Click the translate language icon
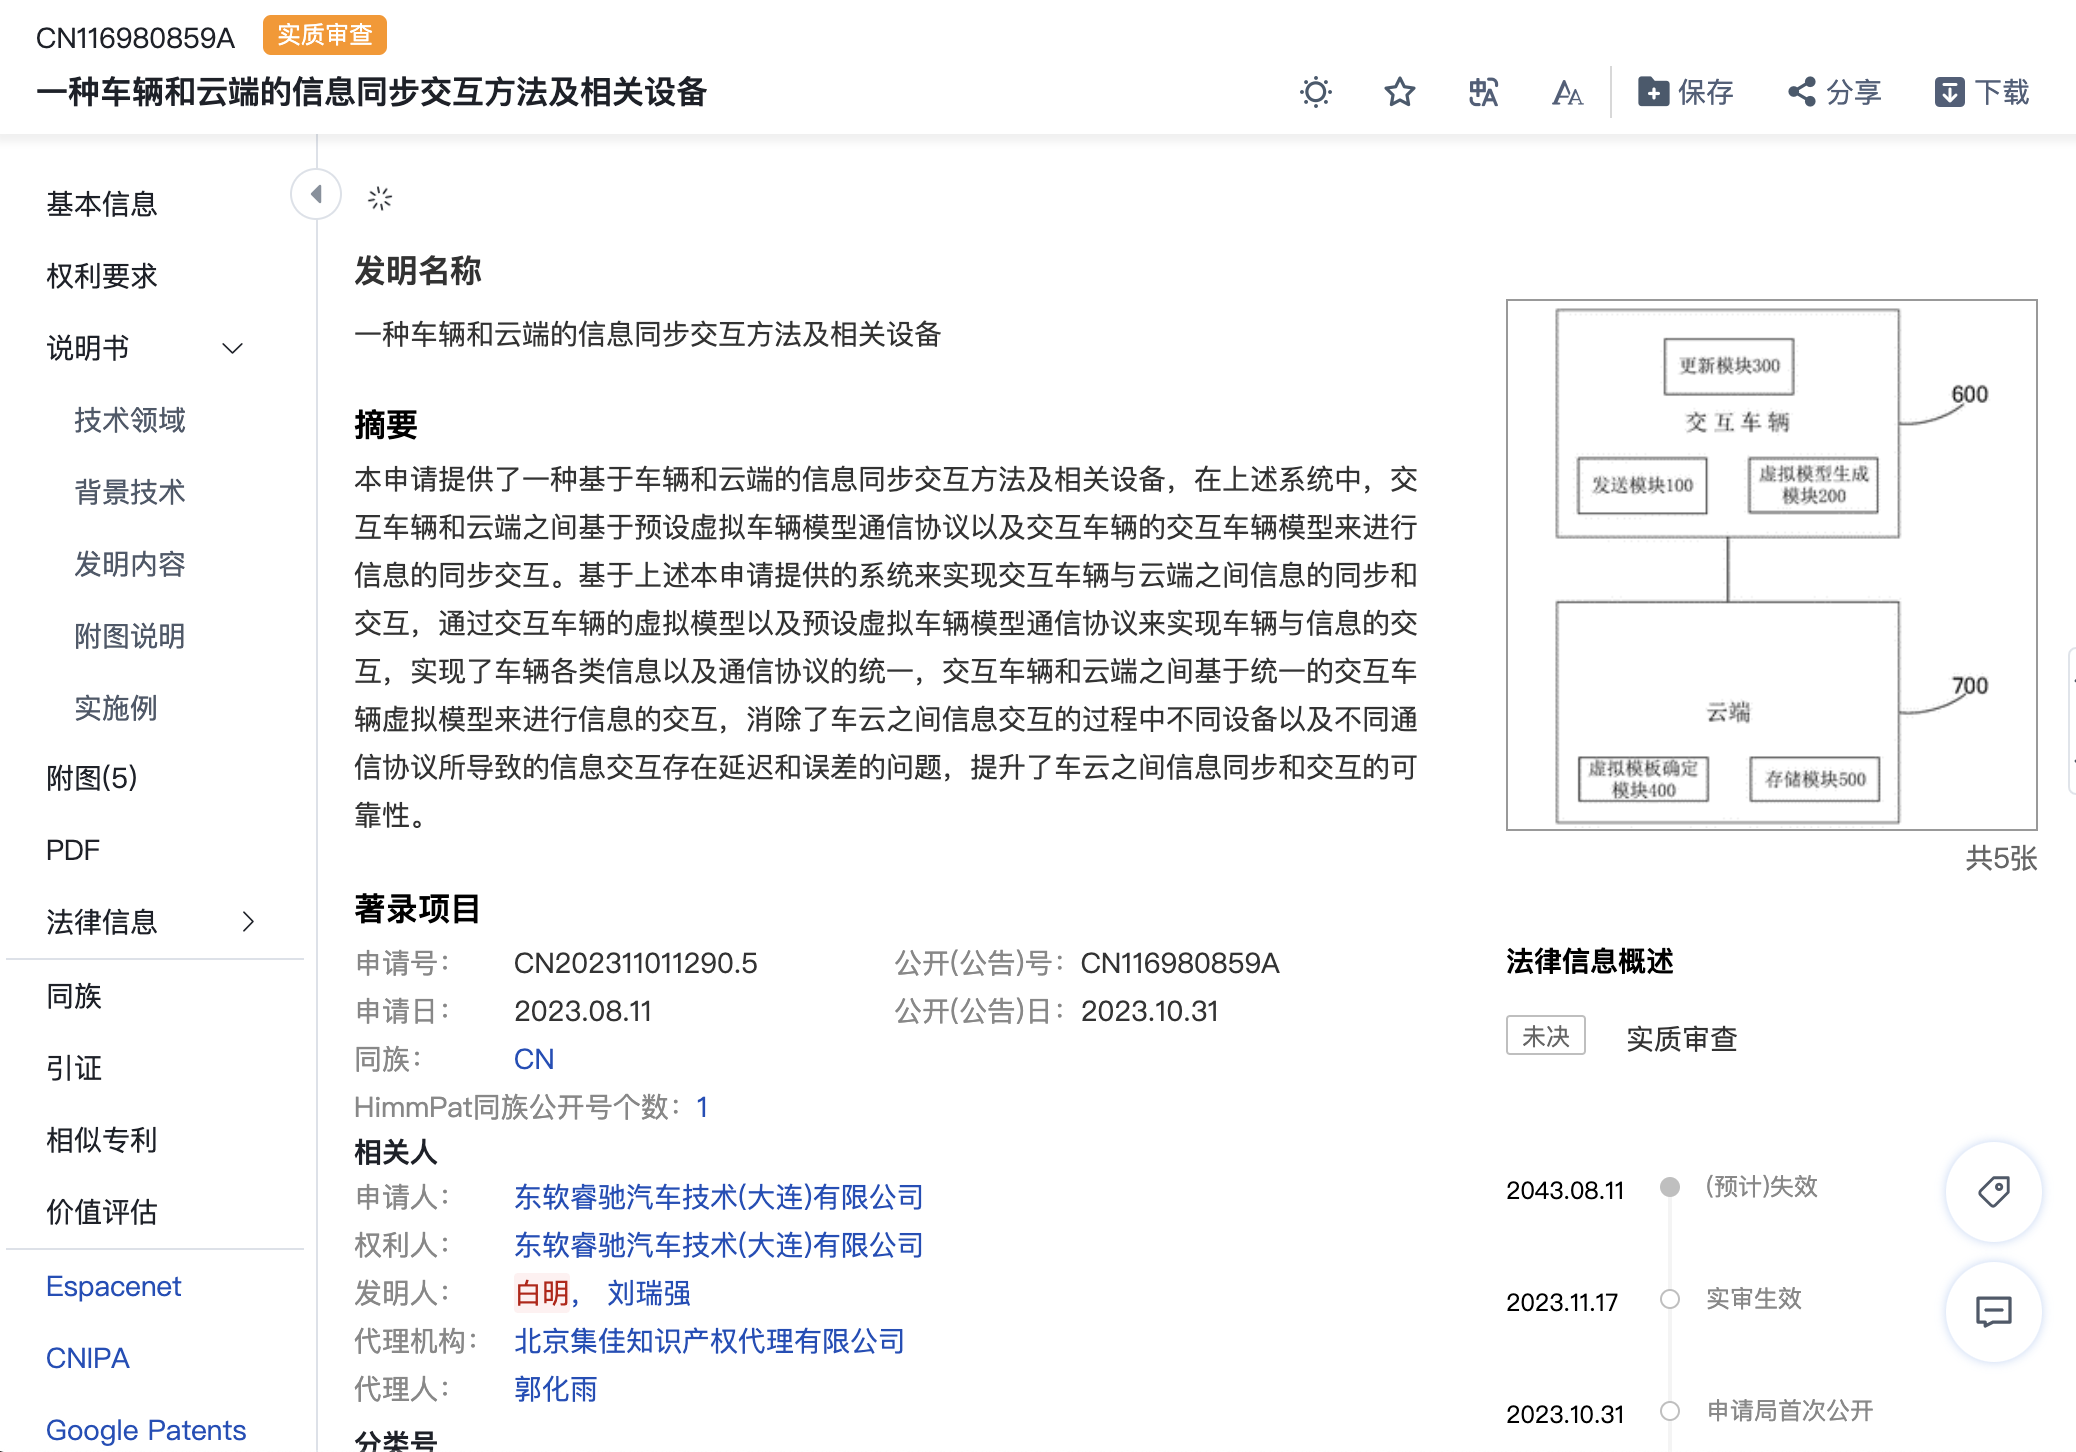The width and height of the screenshot is (2076, 1452). (1484, 92)
